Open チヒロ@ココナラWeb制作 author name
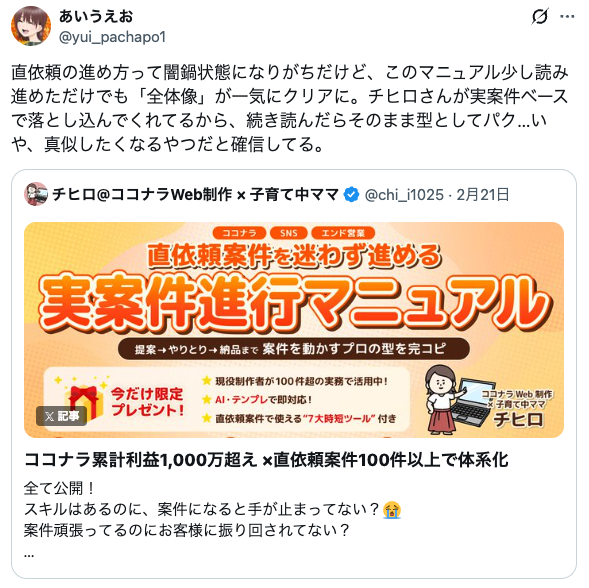This screenshot has height=588, width=589. coord(195,195)
